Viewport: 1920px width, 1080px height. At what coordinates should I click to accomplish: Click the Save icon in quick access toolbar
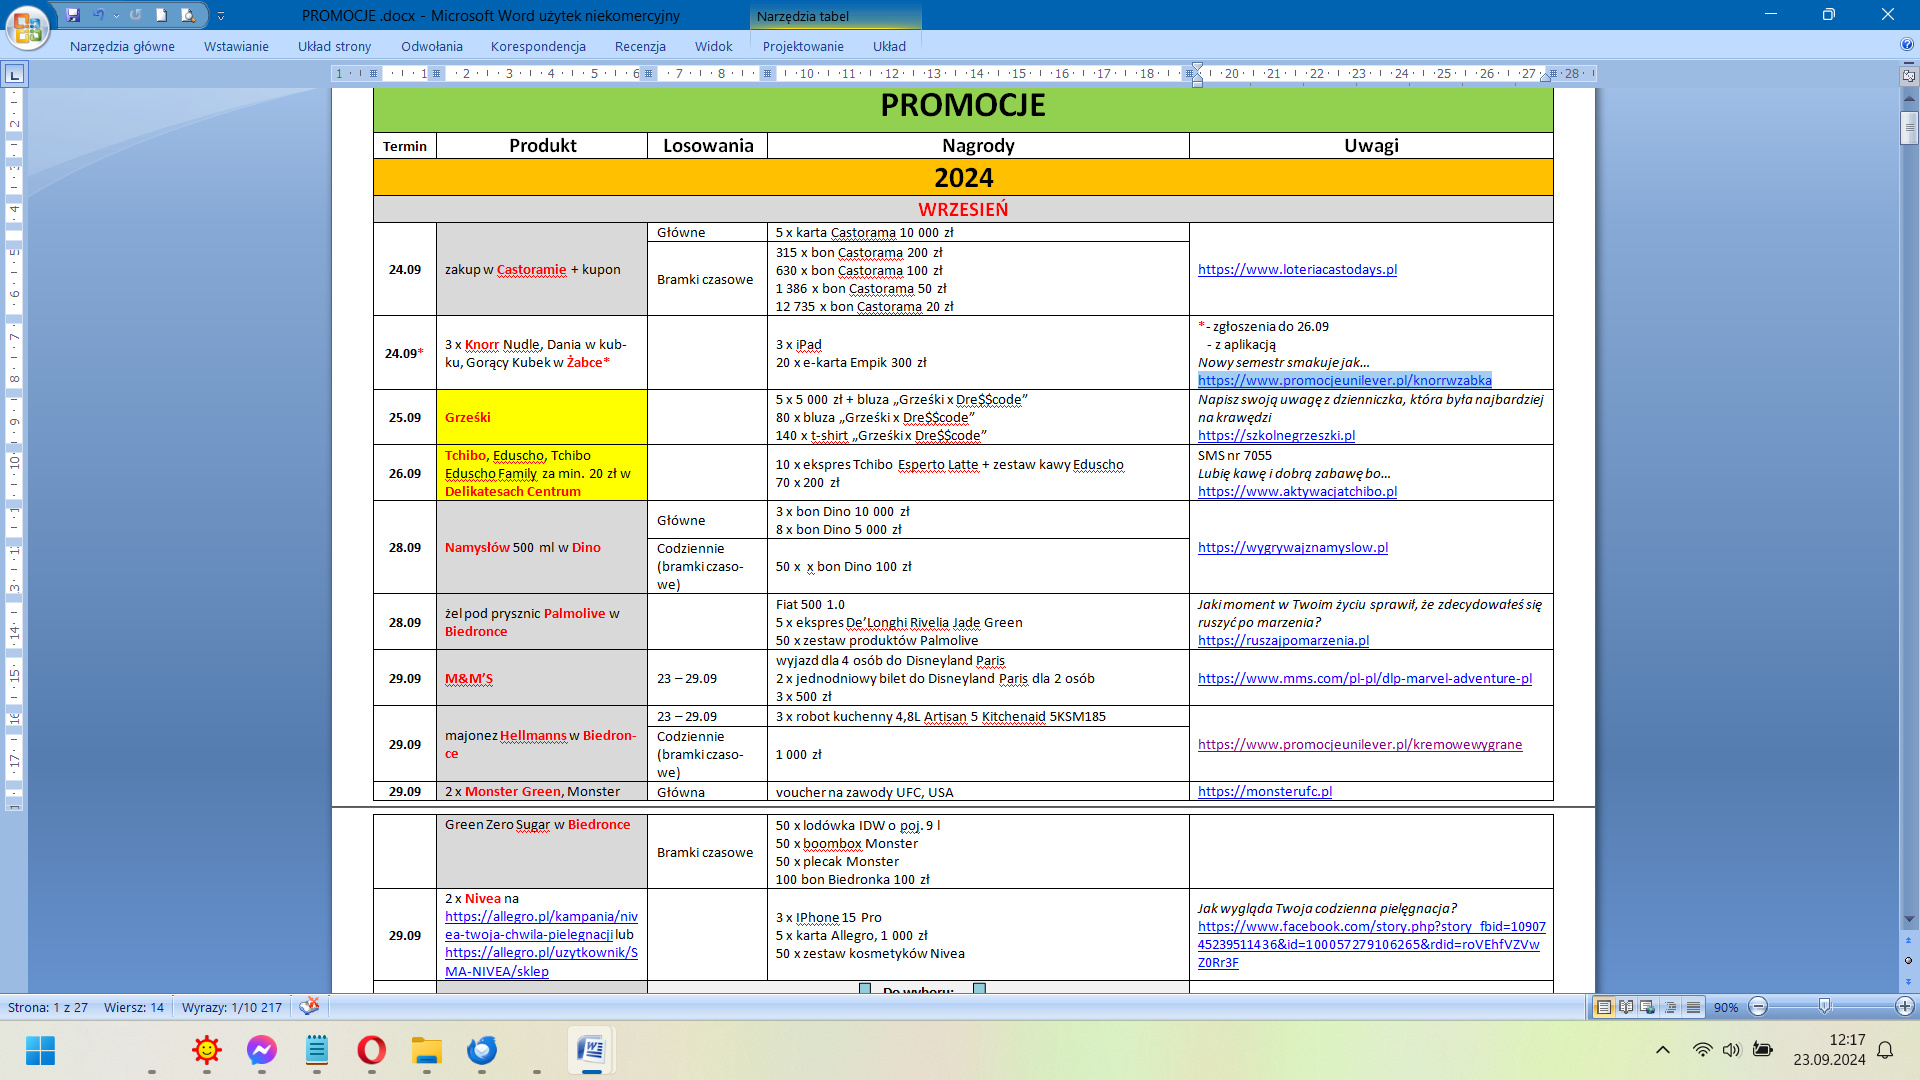click(73, 15)
